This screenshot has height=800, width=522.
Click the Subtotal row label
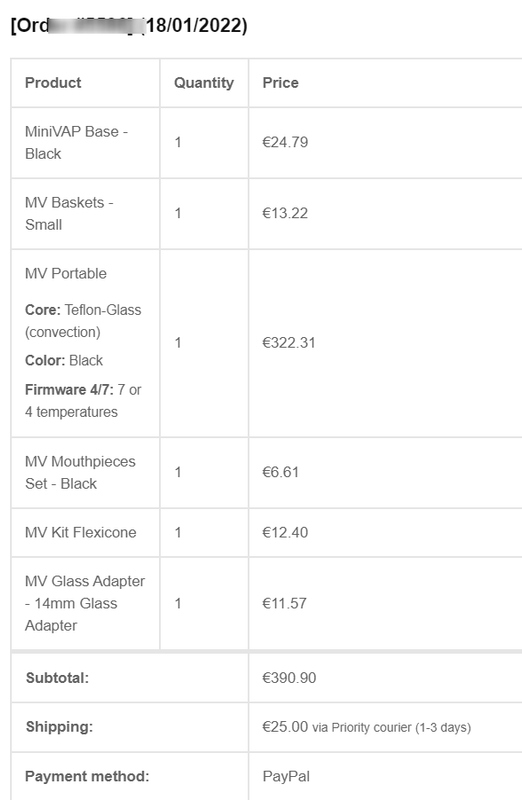coord(57,678)
